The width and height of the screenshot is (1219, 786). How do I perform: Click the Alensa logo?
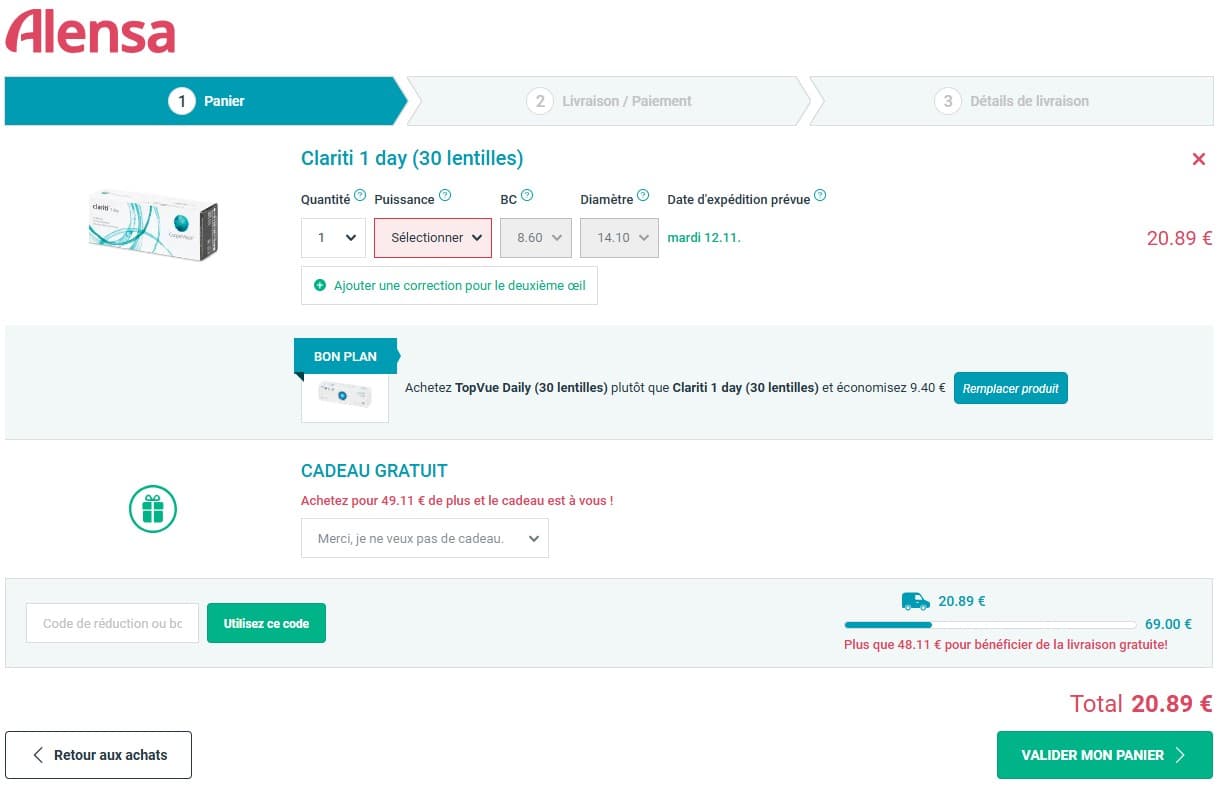coord(90,32)
